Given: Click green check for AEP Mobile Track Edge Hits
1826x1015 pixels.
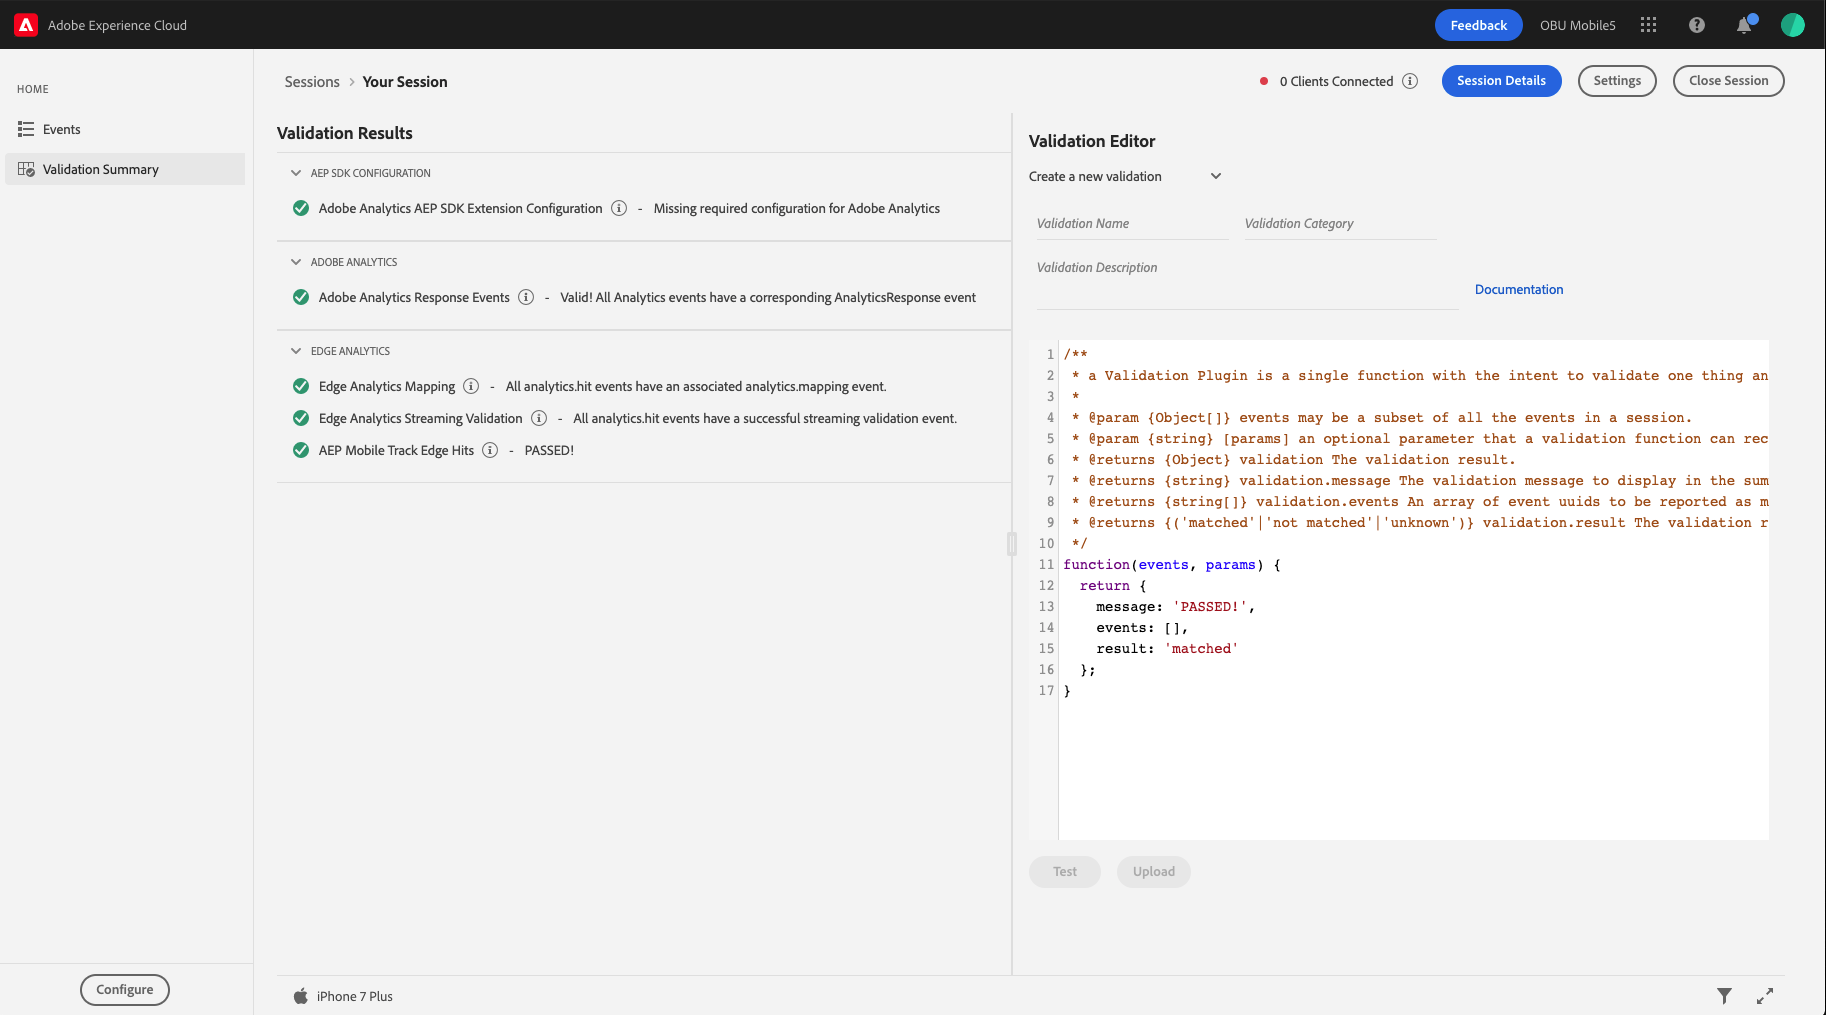Looking at the screenshot, I should pos(301,450).
